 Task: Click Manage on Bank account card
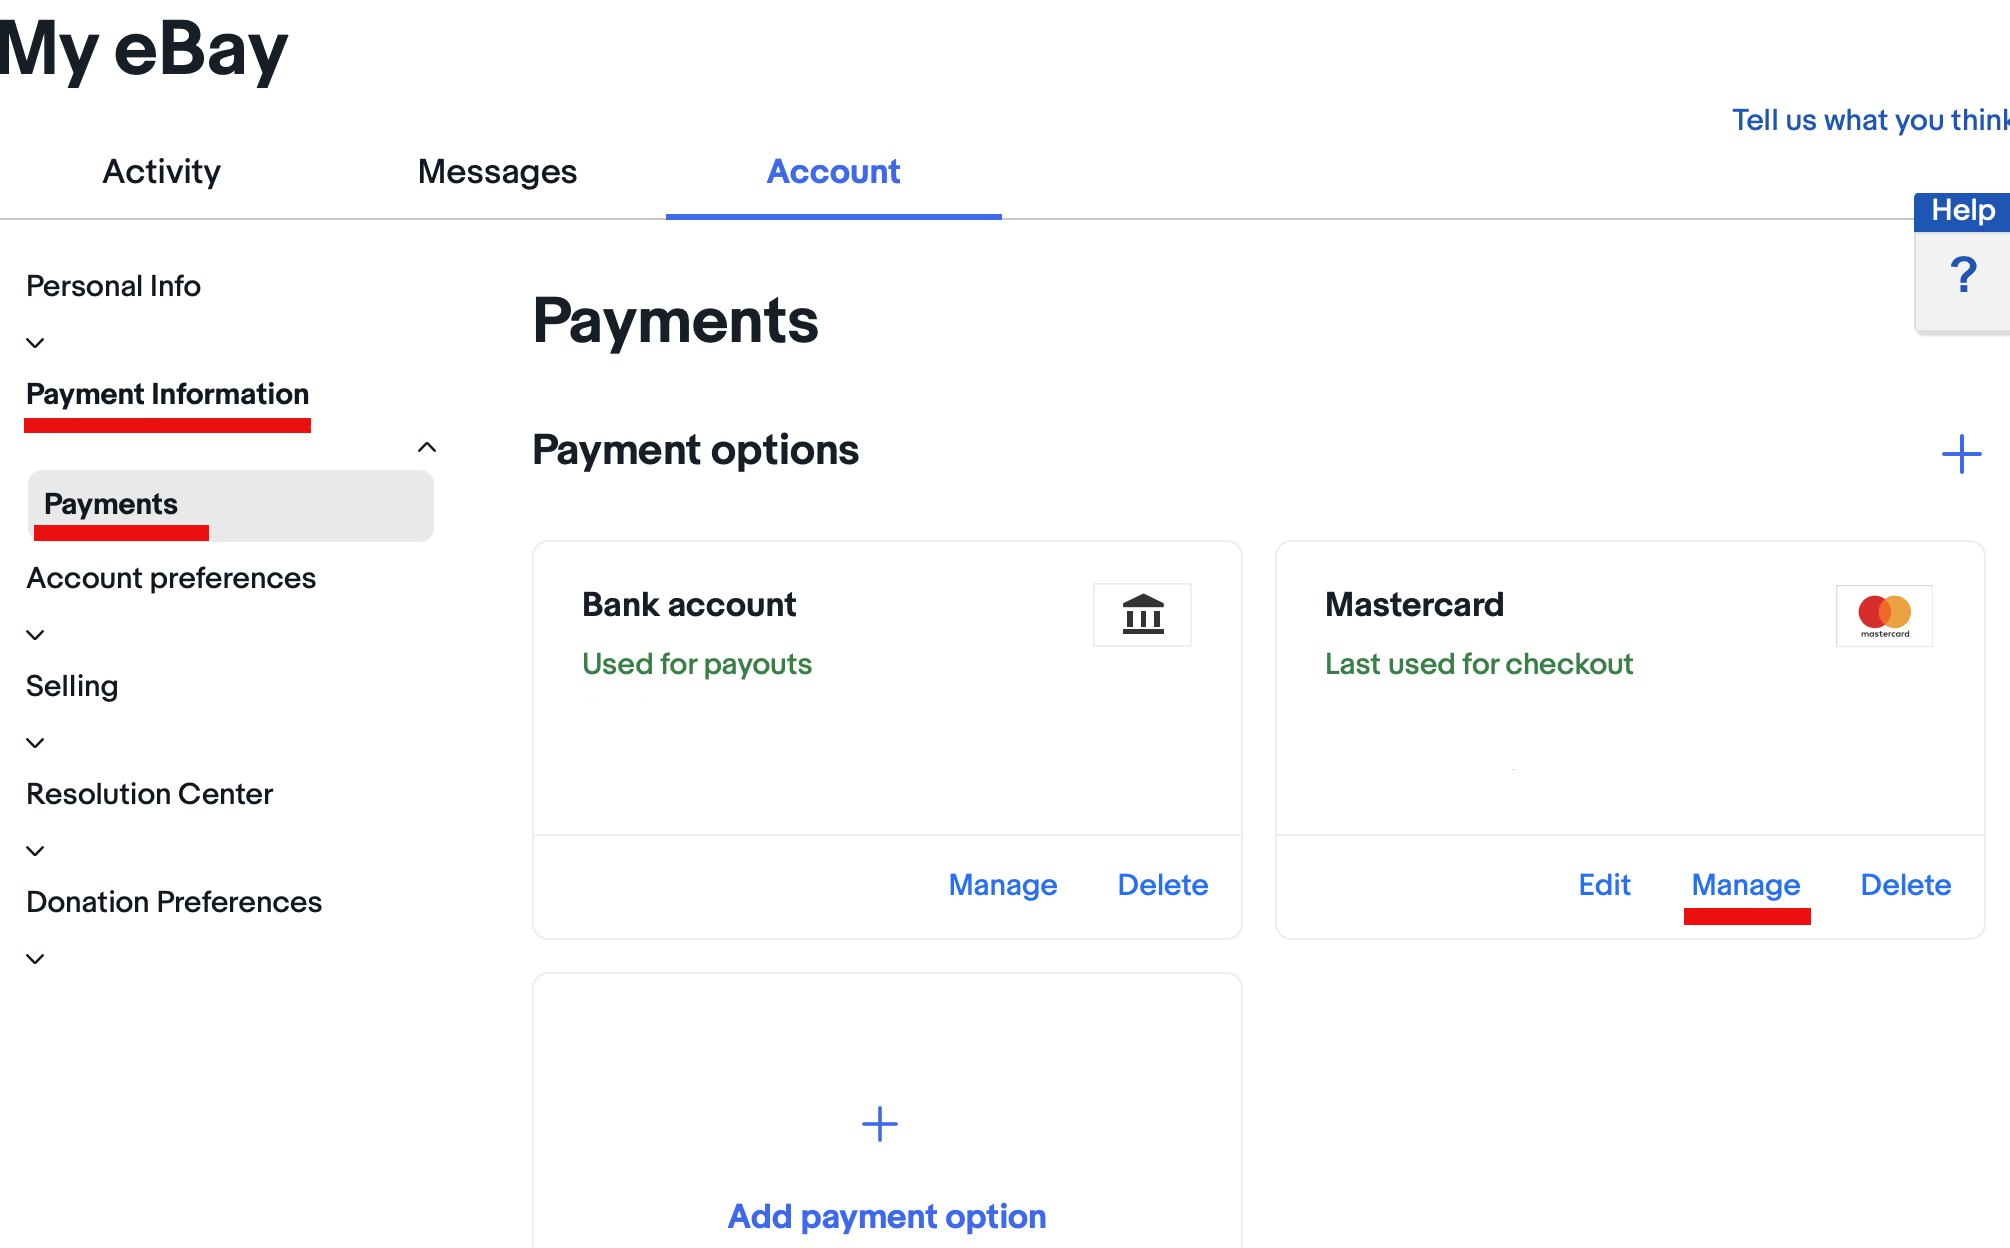[x=1003, y=885]
